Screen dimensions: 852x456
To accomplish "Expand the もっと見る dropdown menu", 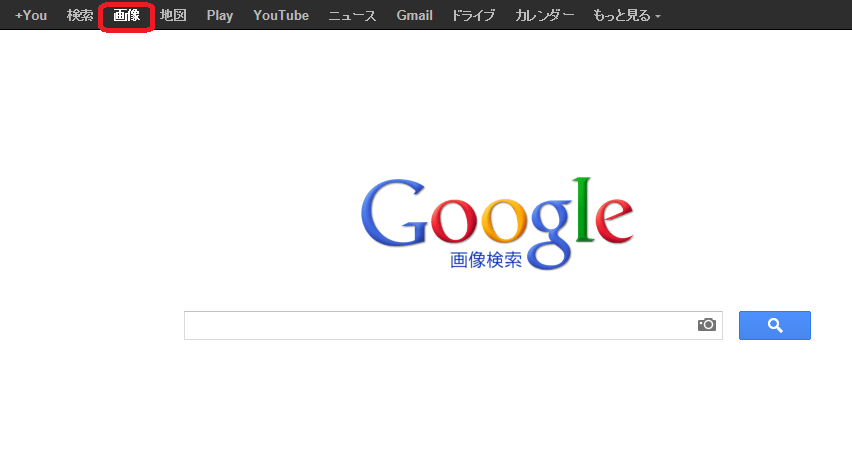I will (627, 16).
